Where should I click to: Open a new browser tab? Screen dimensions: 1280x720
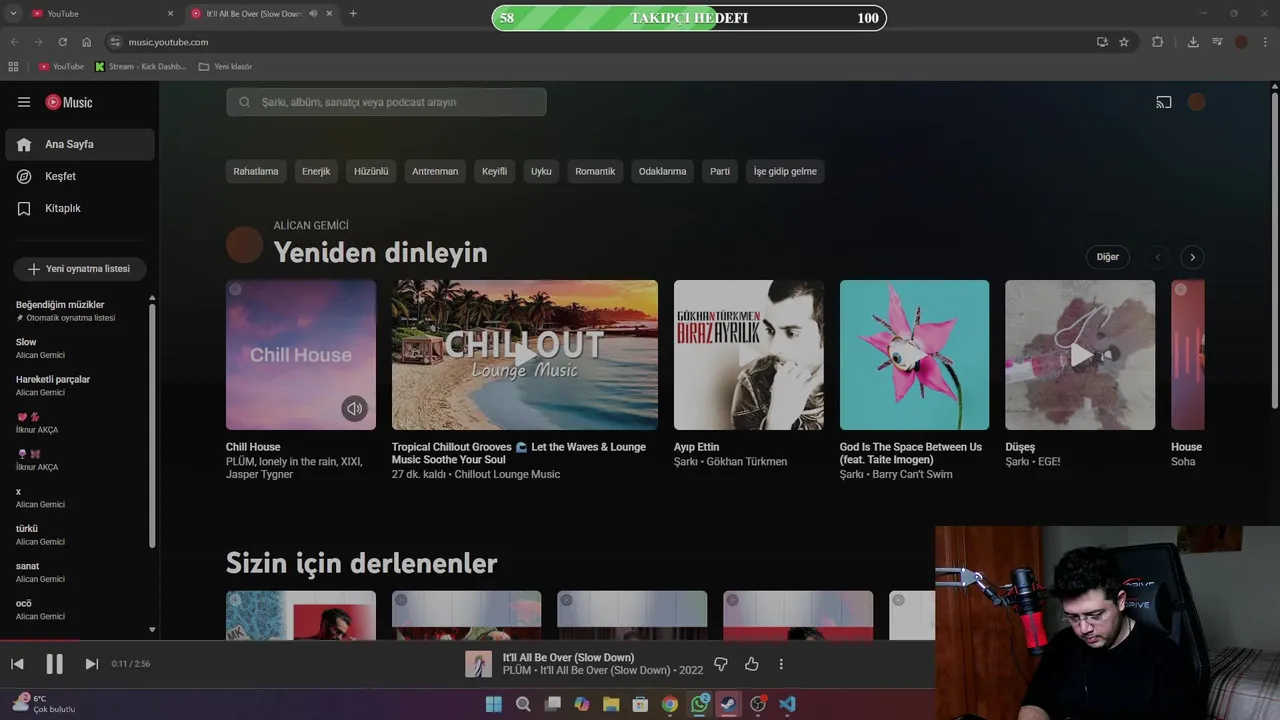(x=353, y=13)
